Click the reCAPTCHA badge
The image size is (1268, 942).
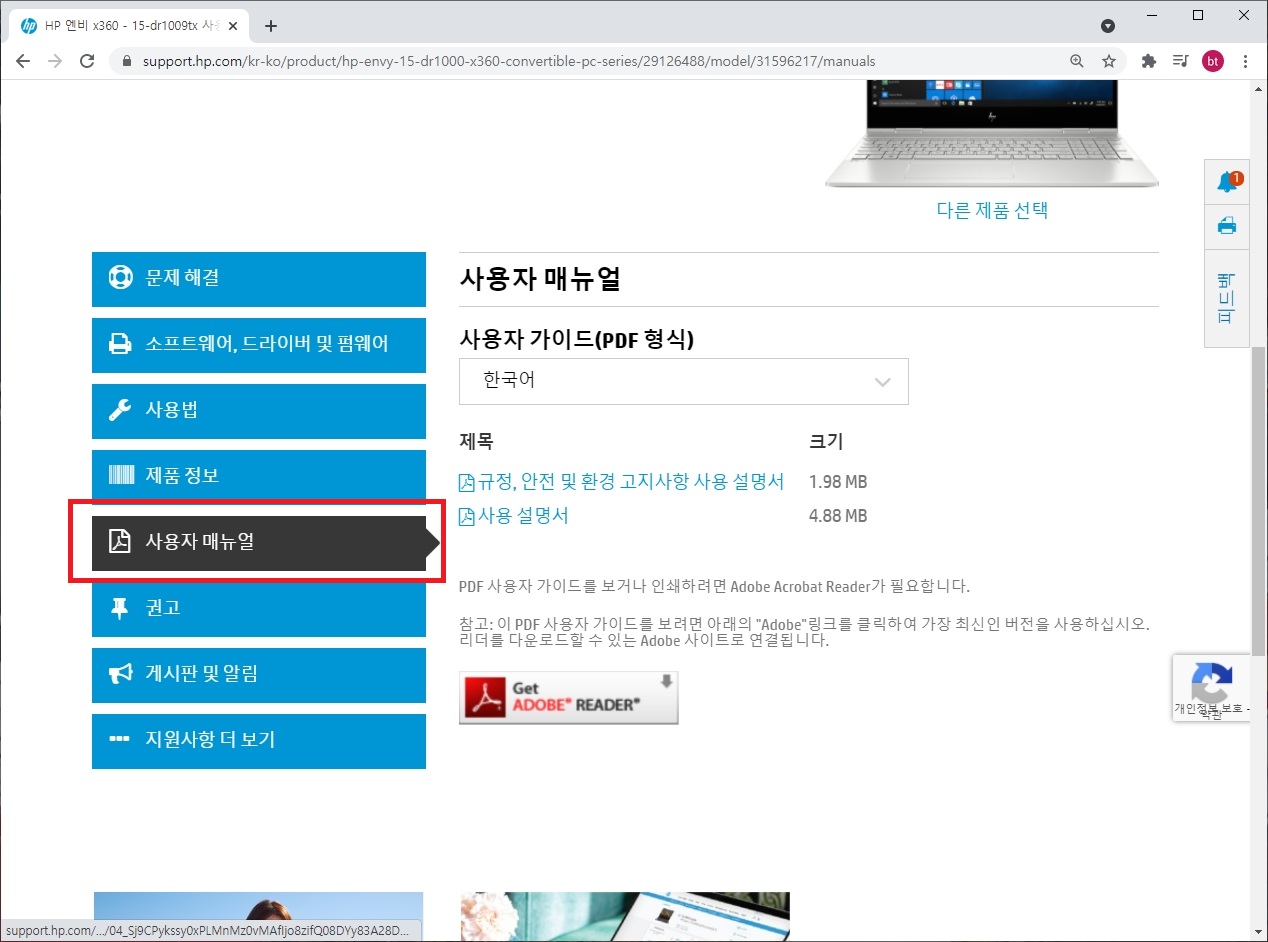click(x=1211, y=688)
